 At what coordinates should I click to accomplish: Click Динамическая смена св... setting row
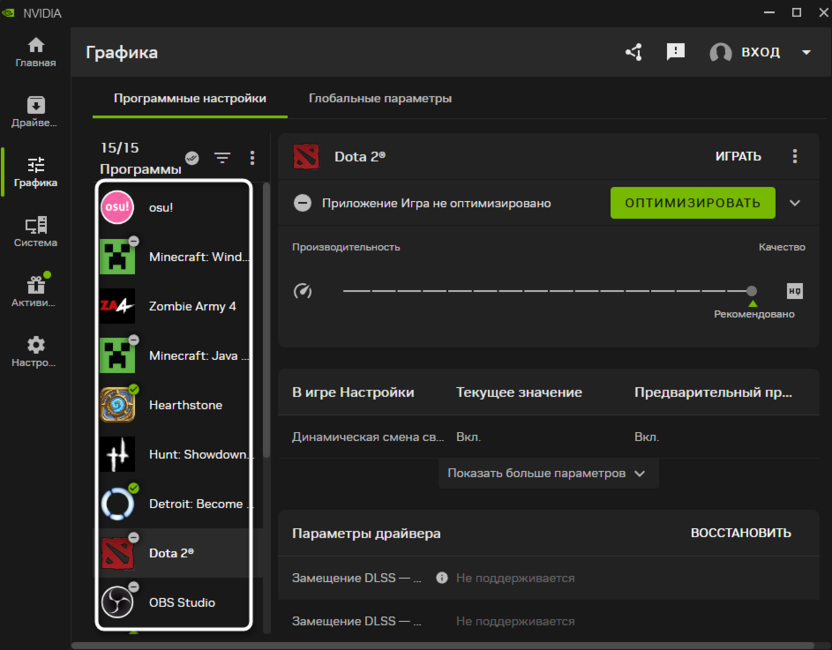click(x=548, y=437)
